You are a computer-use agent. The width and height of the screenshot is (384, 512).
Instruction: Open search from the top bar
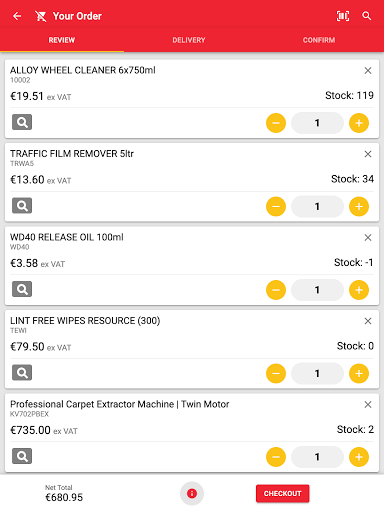coord(367,16)
